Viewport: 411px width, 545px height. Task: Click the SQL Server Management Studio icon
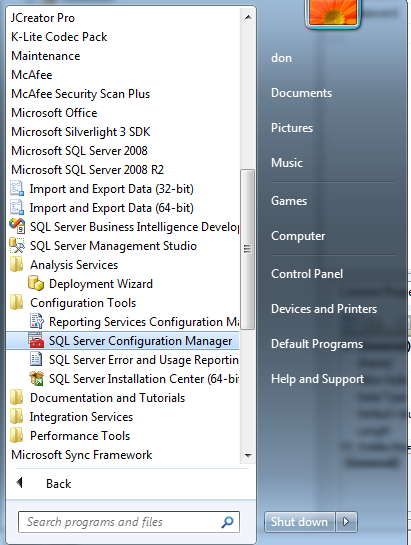[x=17, y=245]
